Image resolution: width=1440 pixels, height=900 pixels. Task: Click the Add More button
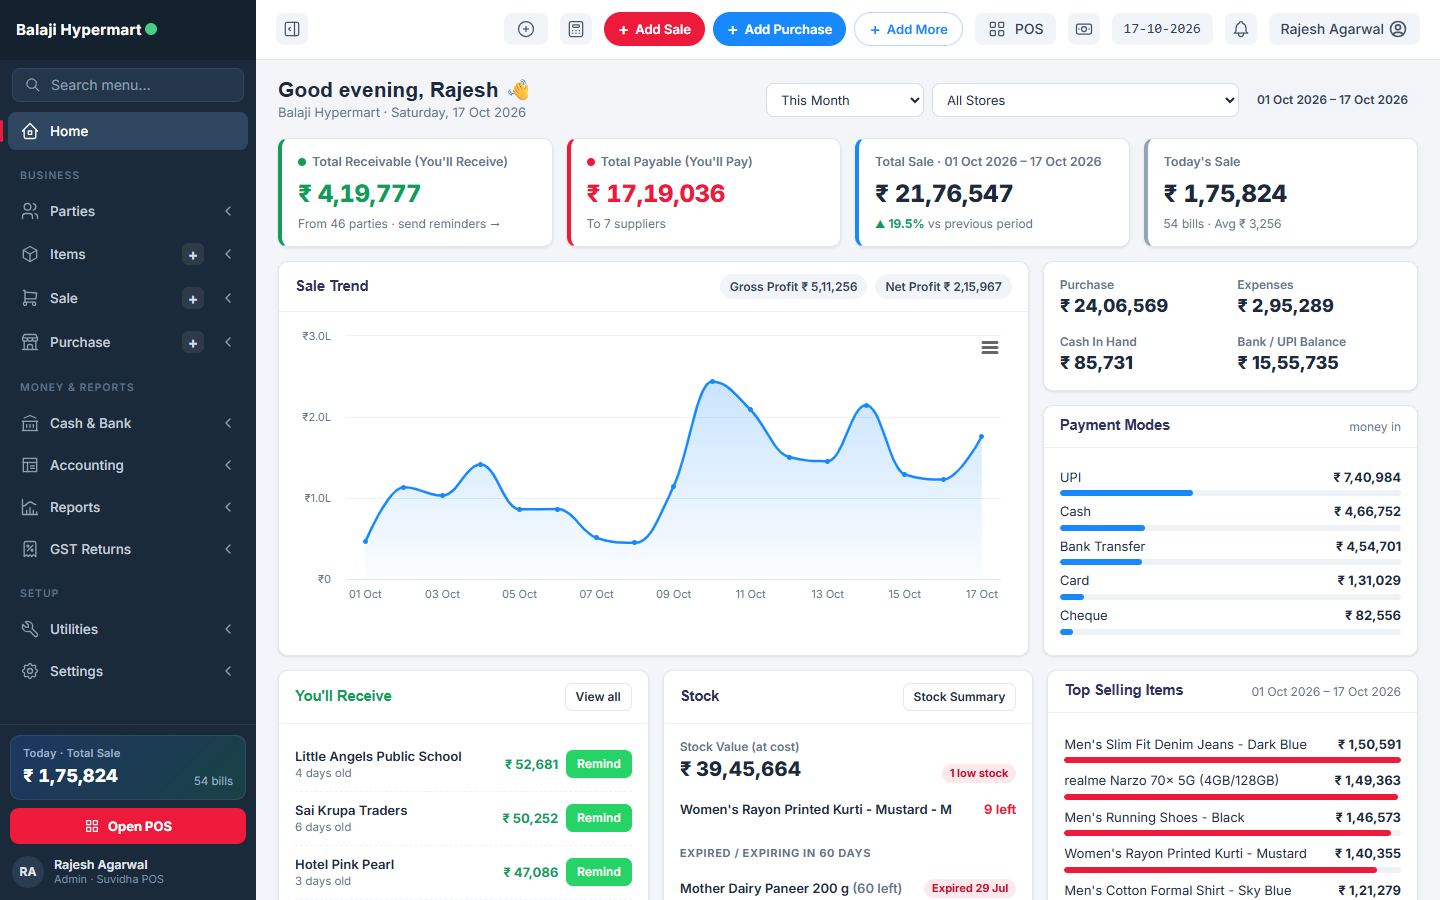click(x=908, y=29)
